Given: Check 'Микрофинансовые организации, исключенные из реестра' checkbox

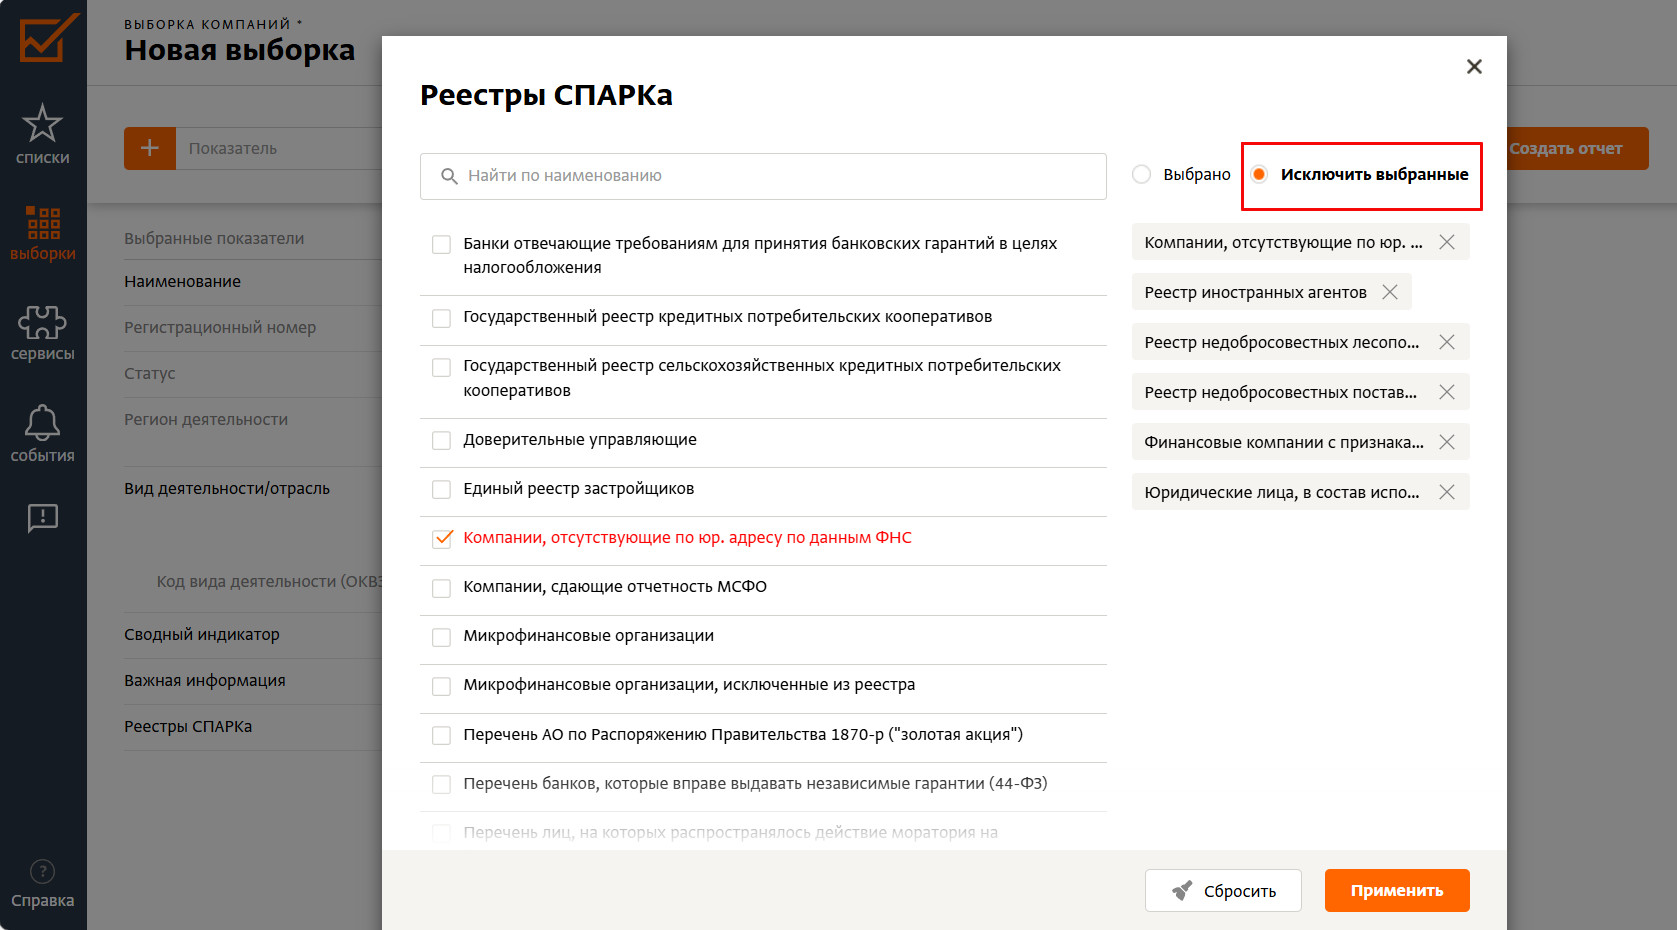Looking at the screenshot, I should coord(441,686).
